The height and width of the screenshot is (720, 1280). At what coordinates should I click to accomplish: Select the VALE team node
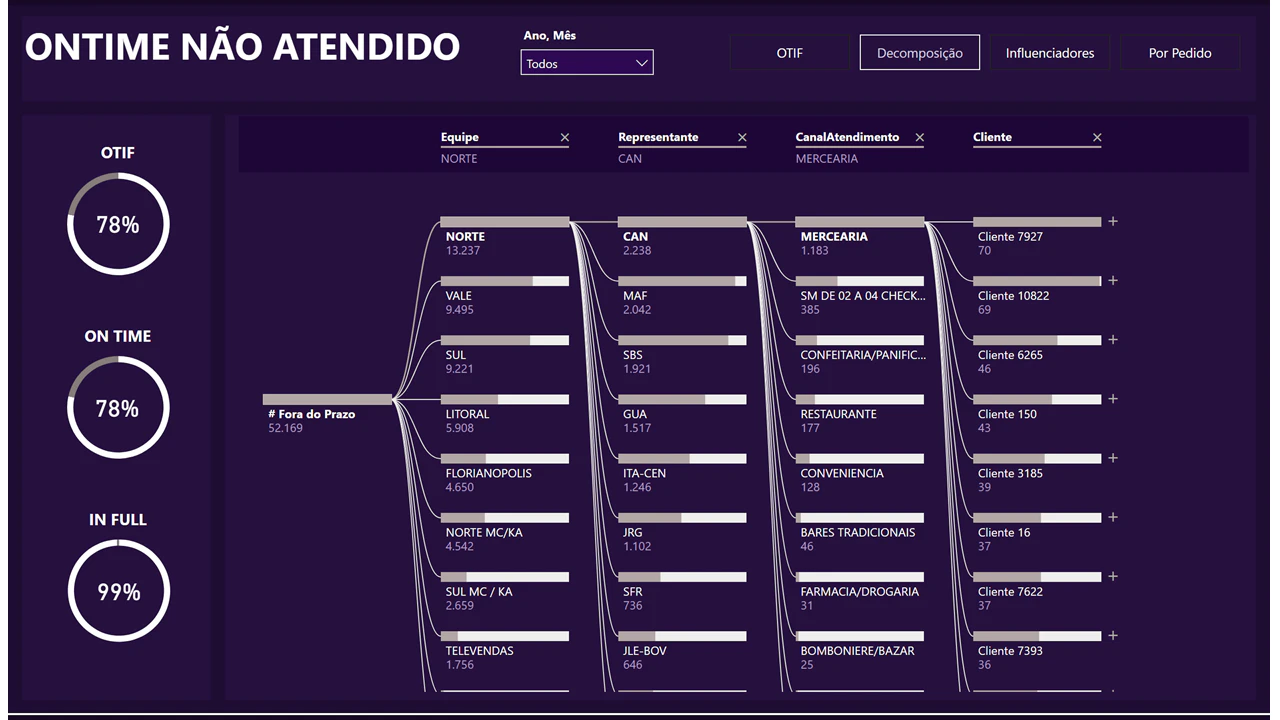[505, 295]
